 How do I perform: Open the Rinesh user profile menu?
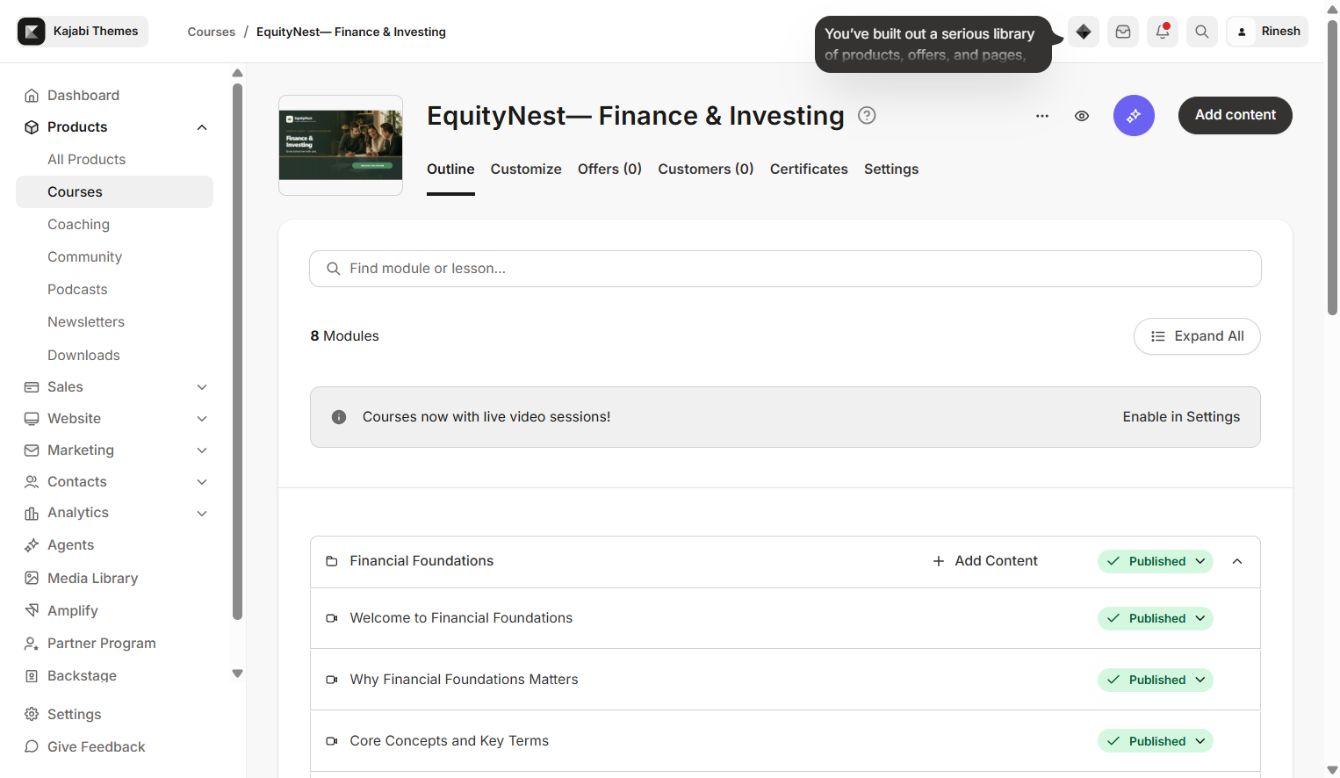1267,32
